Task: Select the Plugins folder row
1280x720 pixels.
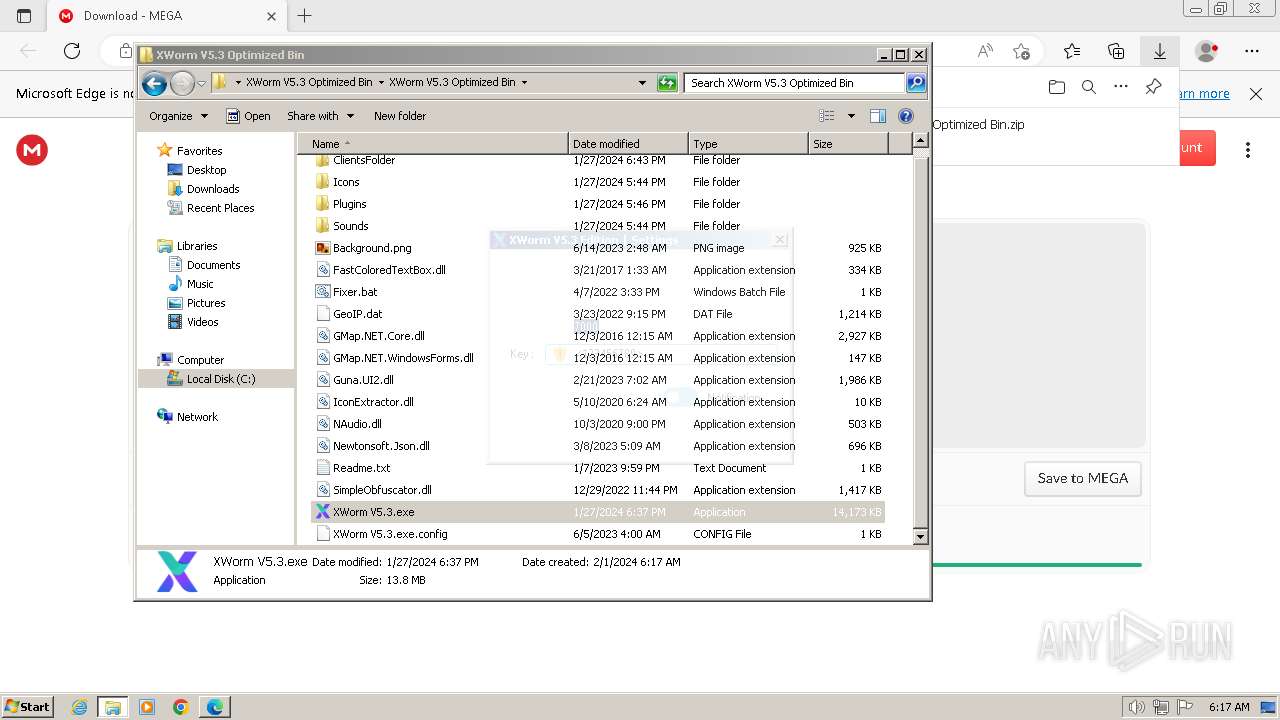Action: click(x=598, y=204)
